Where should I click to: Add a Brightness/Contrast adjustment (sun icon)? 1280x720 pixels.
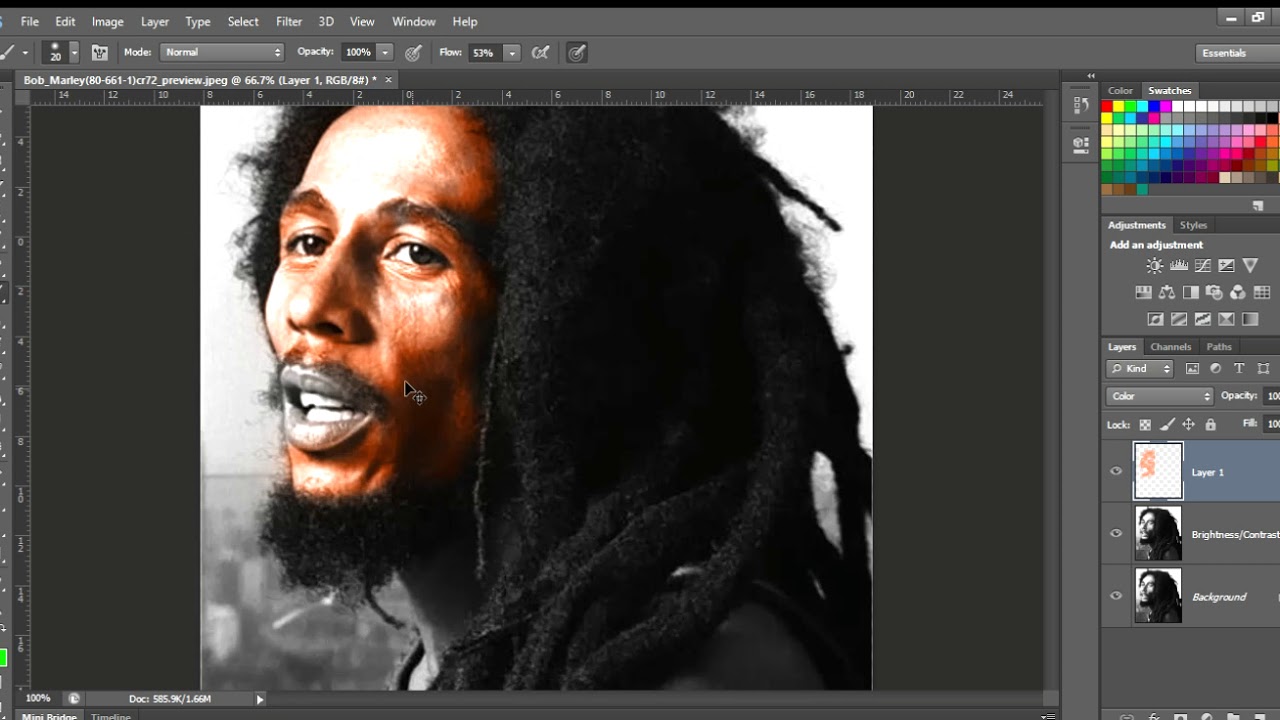pyautogui.click(x=1155, y=266)
